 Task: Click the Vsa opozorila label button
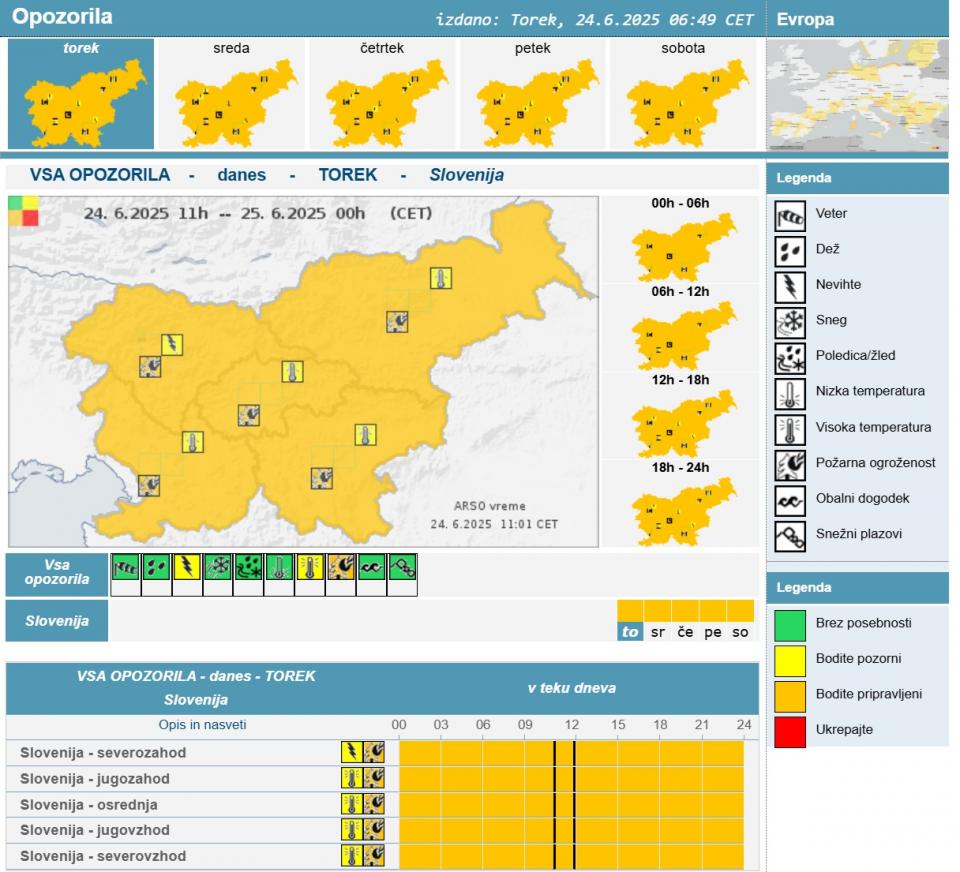pos(57,573)
